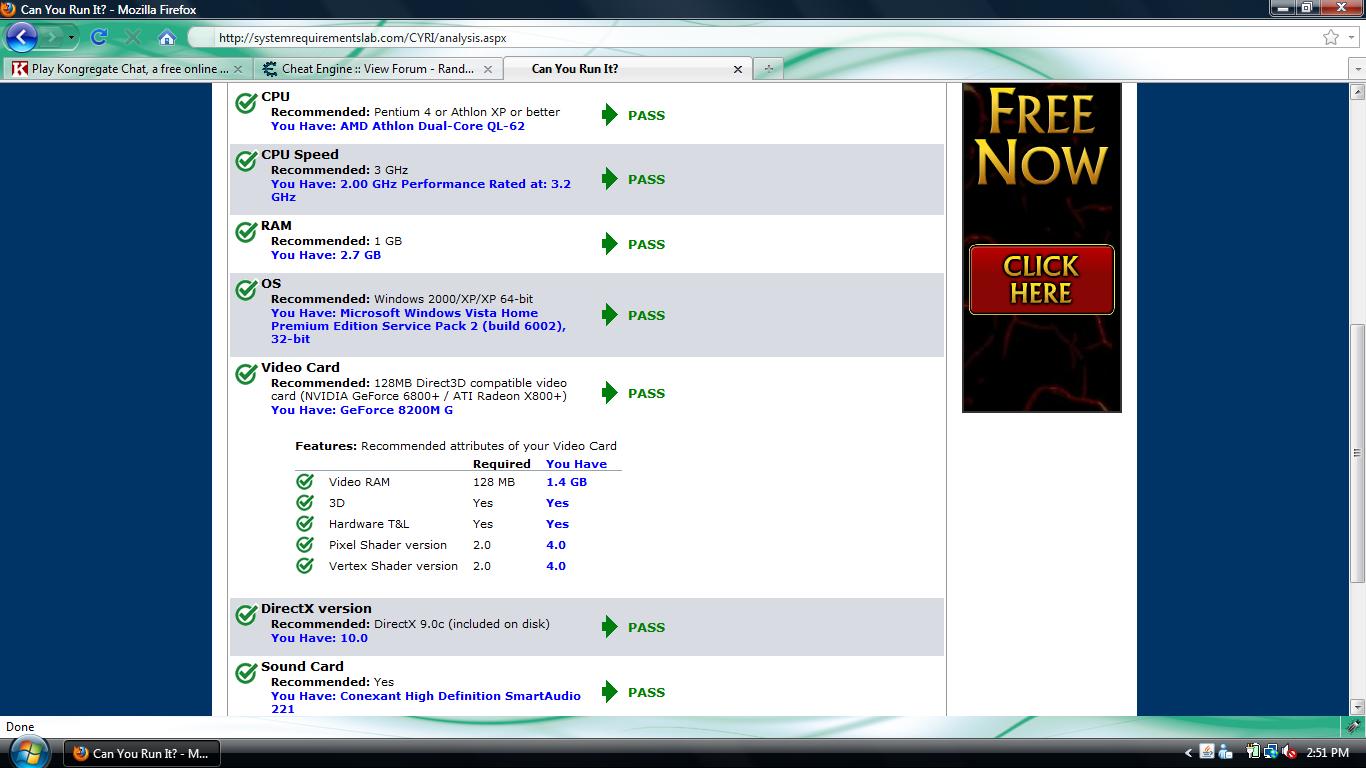The width and height of the screenshot is (1366, 768).
Task: Click the muted volume icon in system tray
Action: coord(1289,752)
